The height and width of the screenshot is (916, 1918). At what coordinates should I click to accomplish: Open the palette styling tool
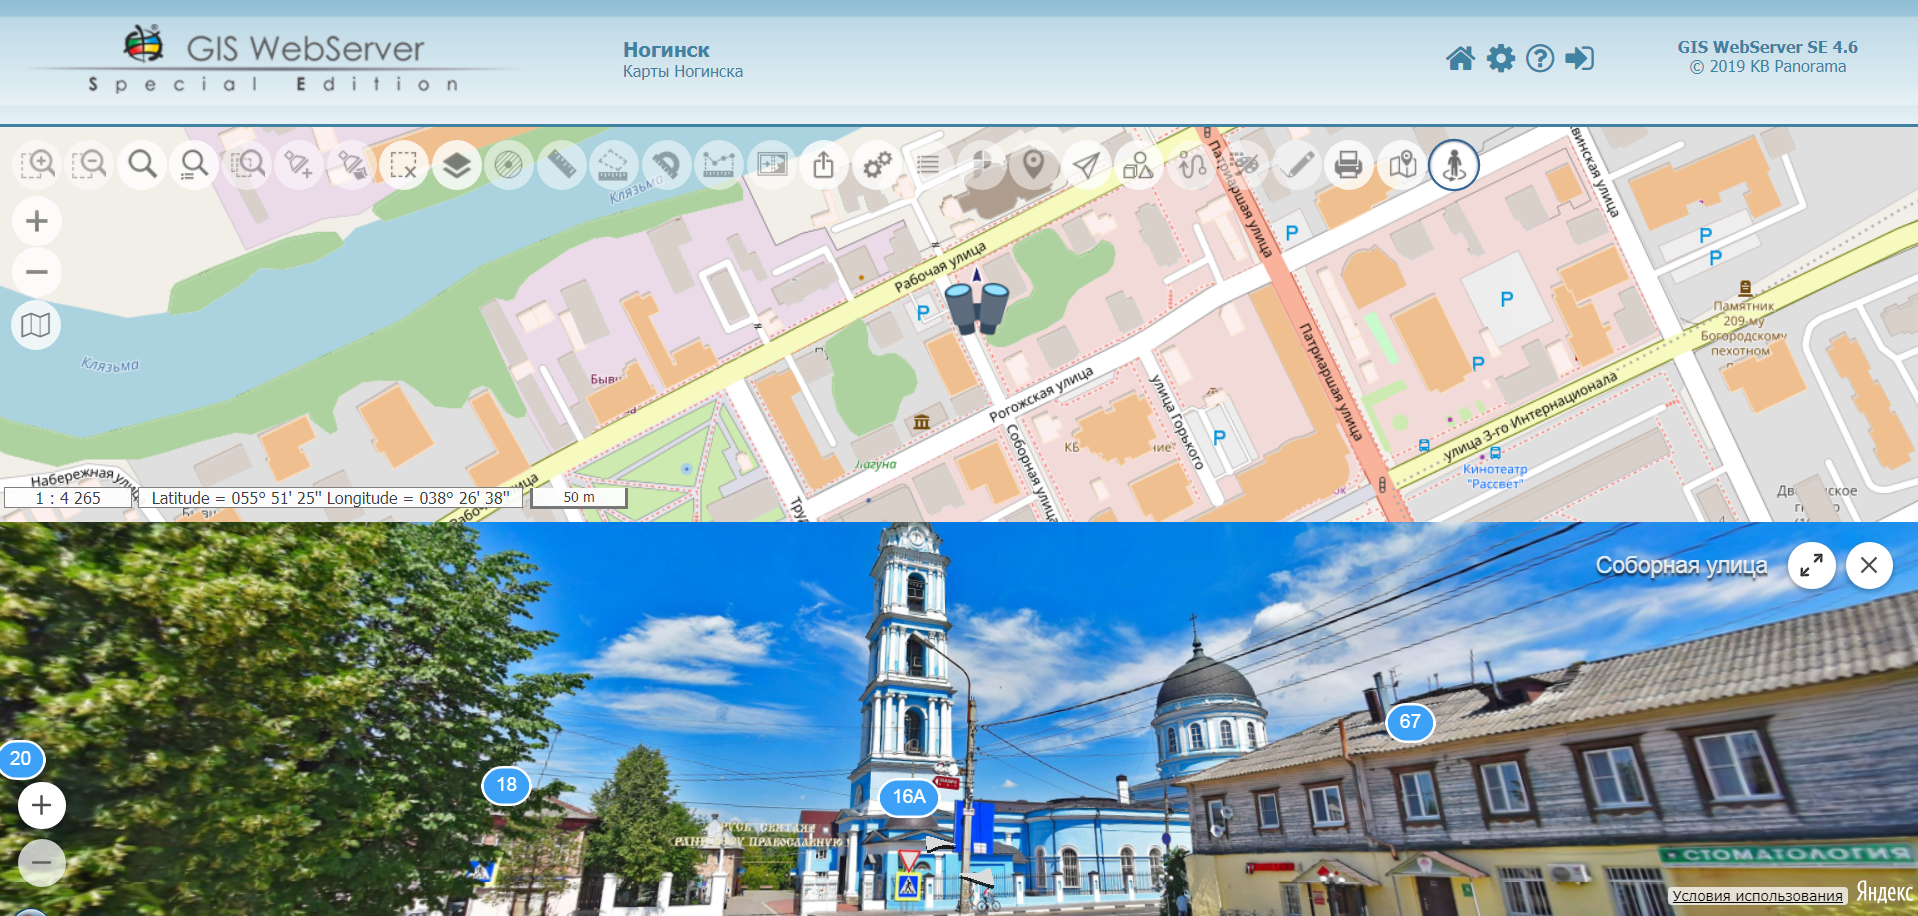tap(1243, 164)
